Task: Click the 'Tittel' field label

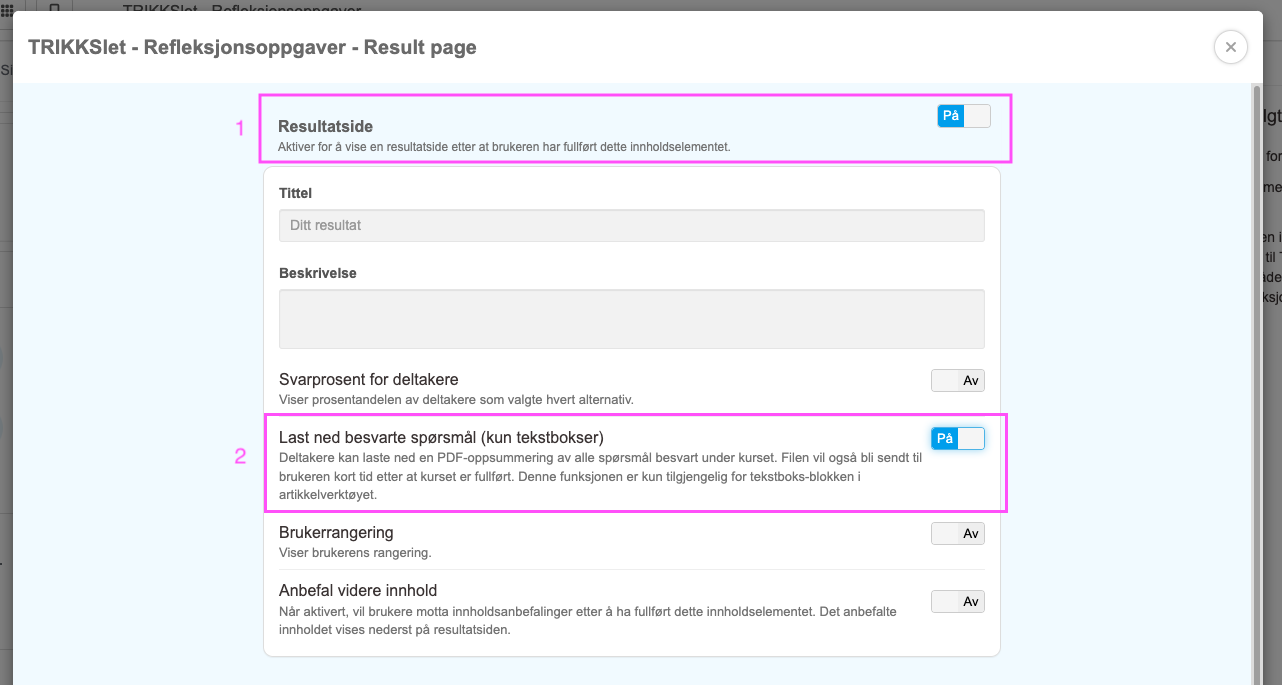Action: (x=296, y=192)
